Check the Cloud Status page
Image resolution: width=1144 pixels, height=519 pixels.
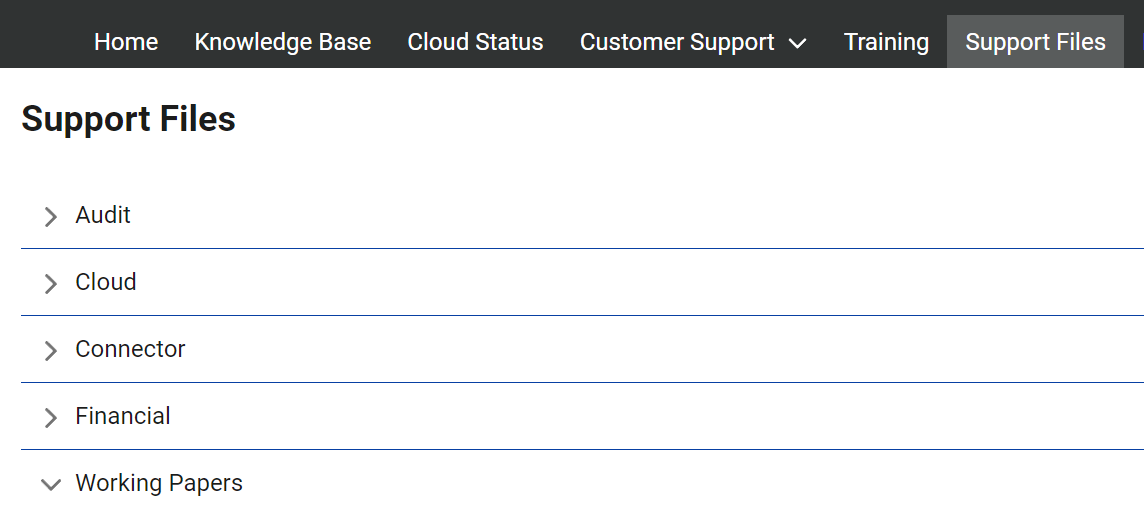[x=475, y=42]
